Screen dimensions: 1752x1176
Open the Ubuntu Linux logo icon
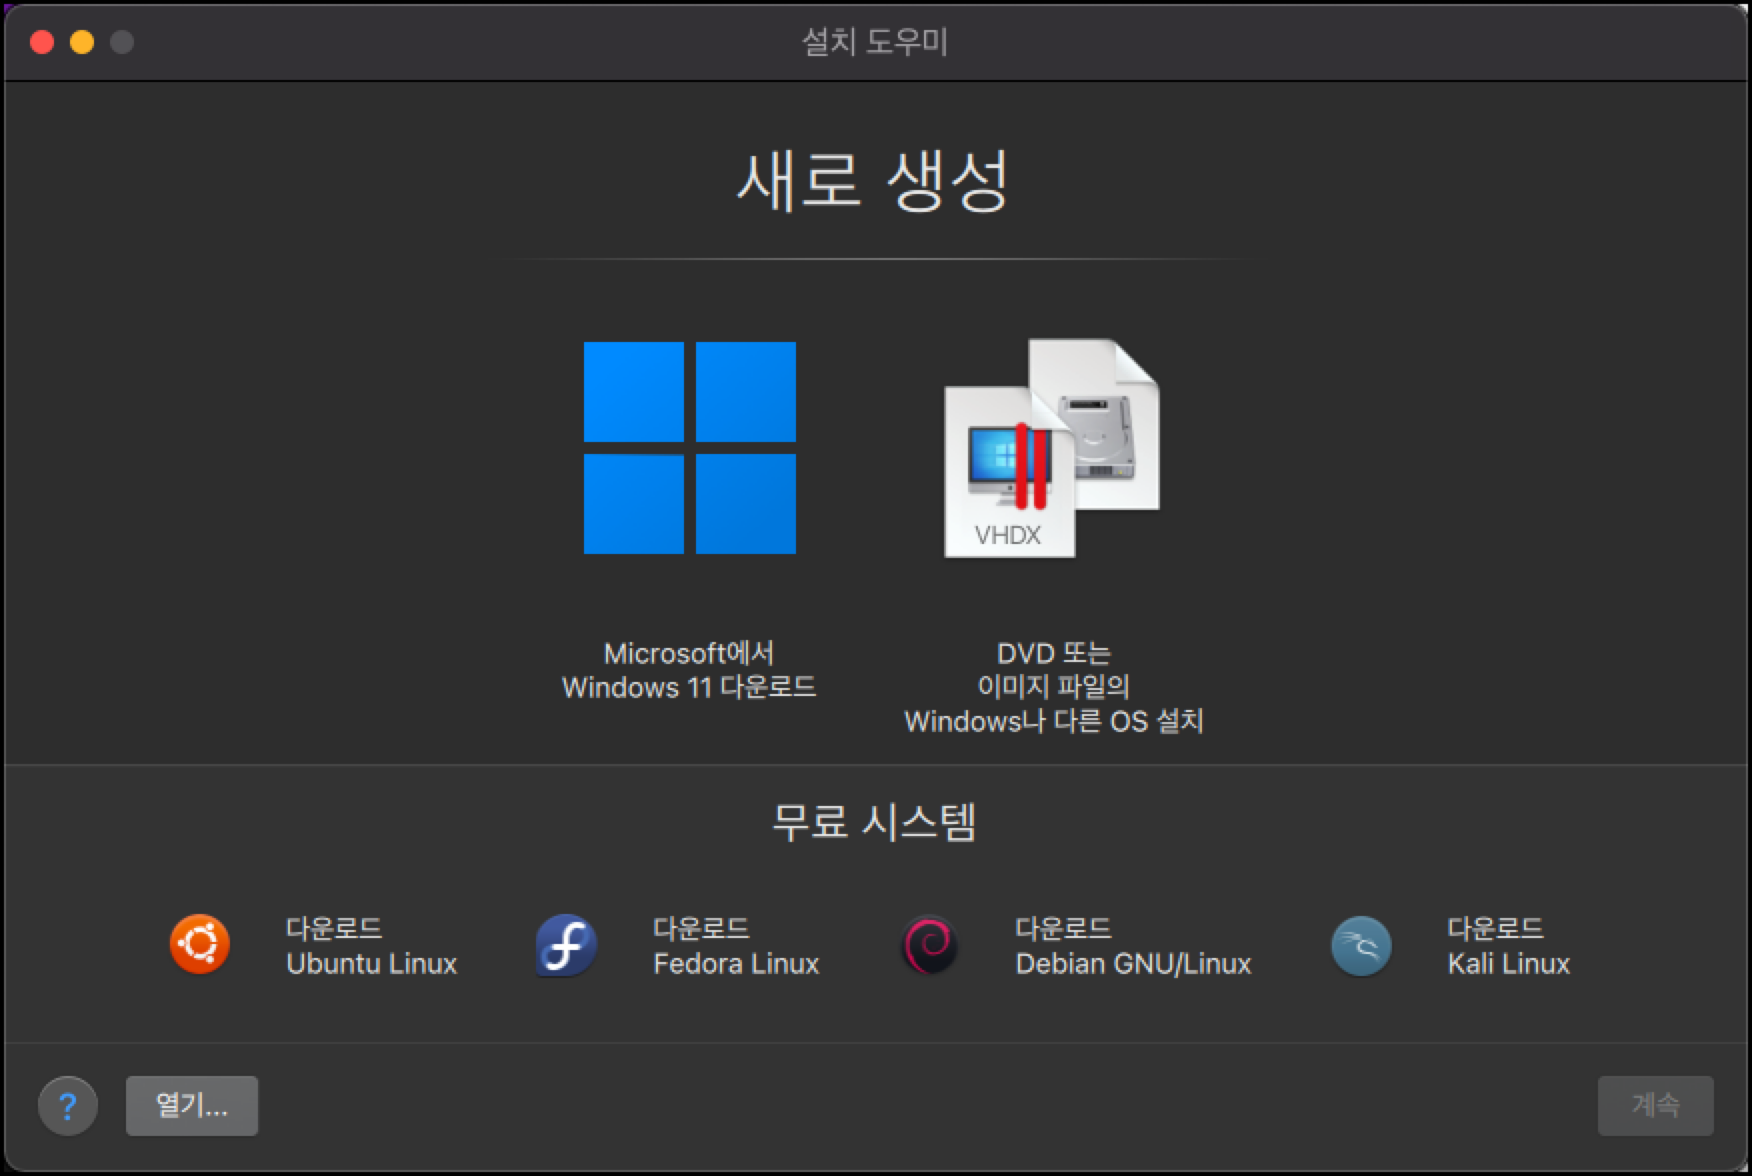200,944
